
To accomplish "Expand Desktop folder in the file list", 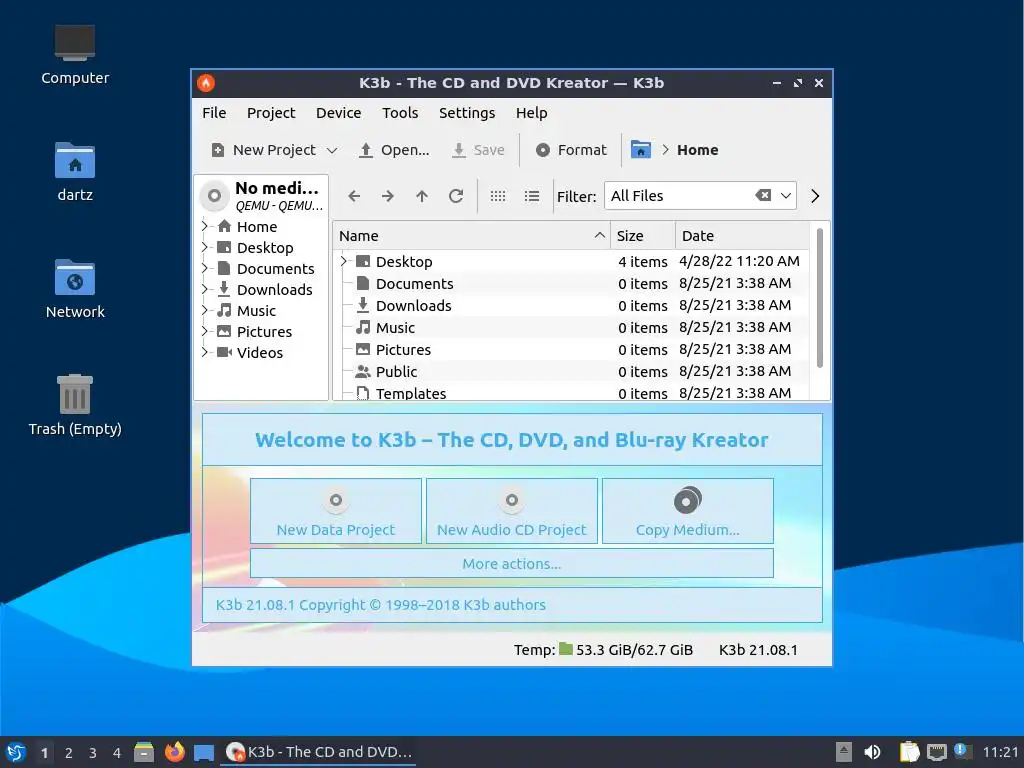I will (344, 261).
